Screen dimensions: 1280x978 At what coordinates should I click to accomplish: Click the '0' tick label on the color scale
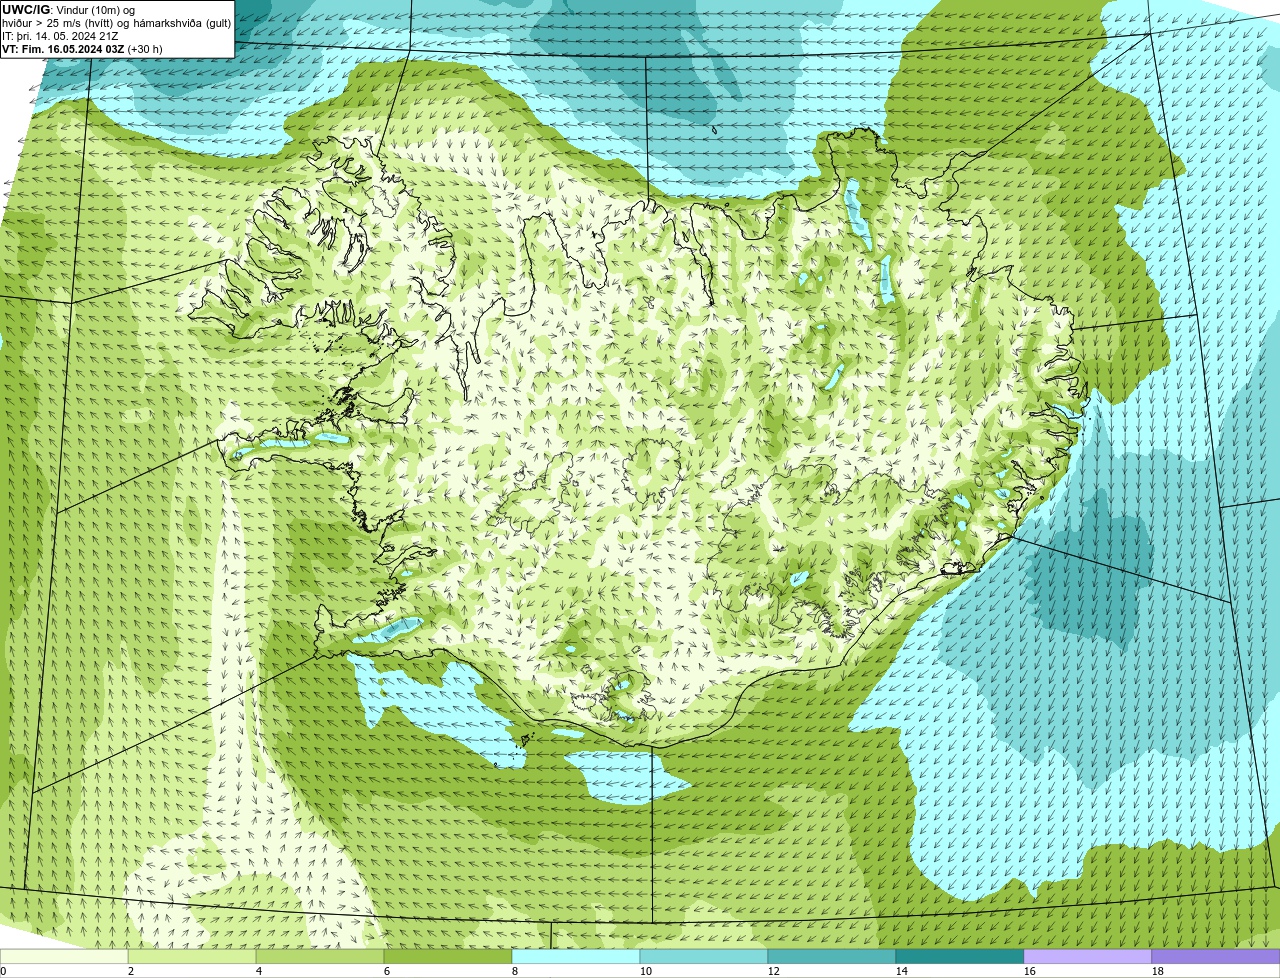tap(3, 971)
